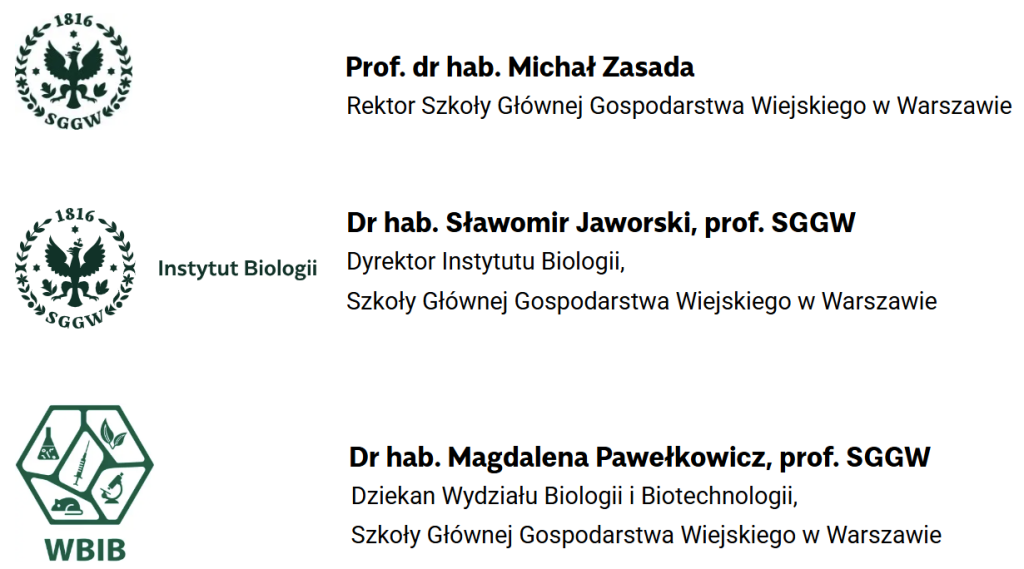Screen dimensions: 1024x569
Task: Select Dr hab. Sławomir Jaworski heading
Action: 601,222
